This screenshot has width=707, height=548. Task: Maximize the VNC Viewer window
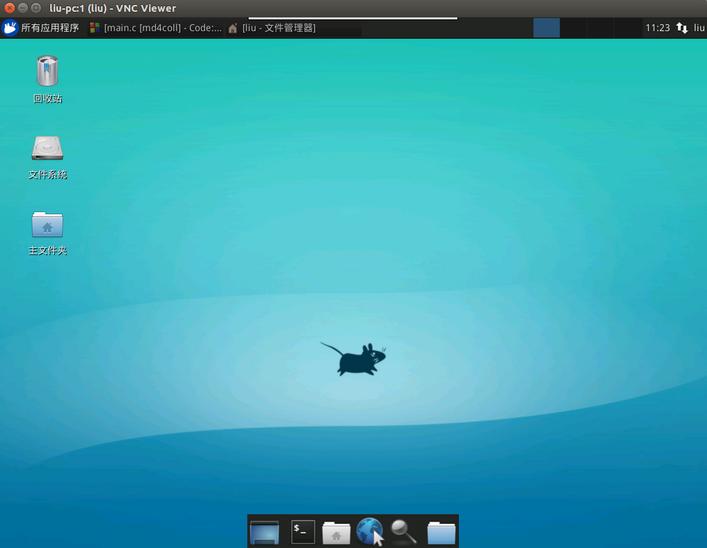tap(36, 8)
